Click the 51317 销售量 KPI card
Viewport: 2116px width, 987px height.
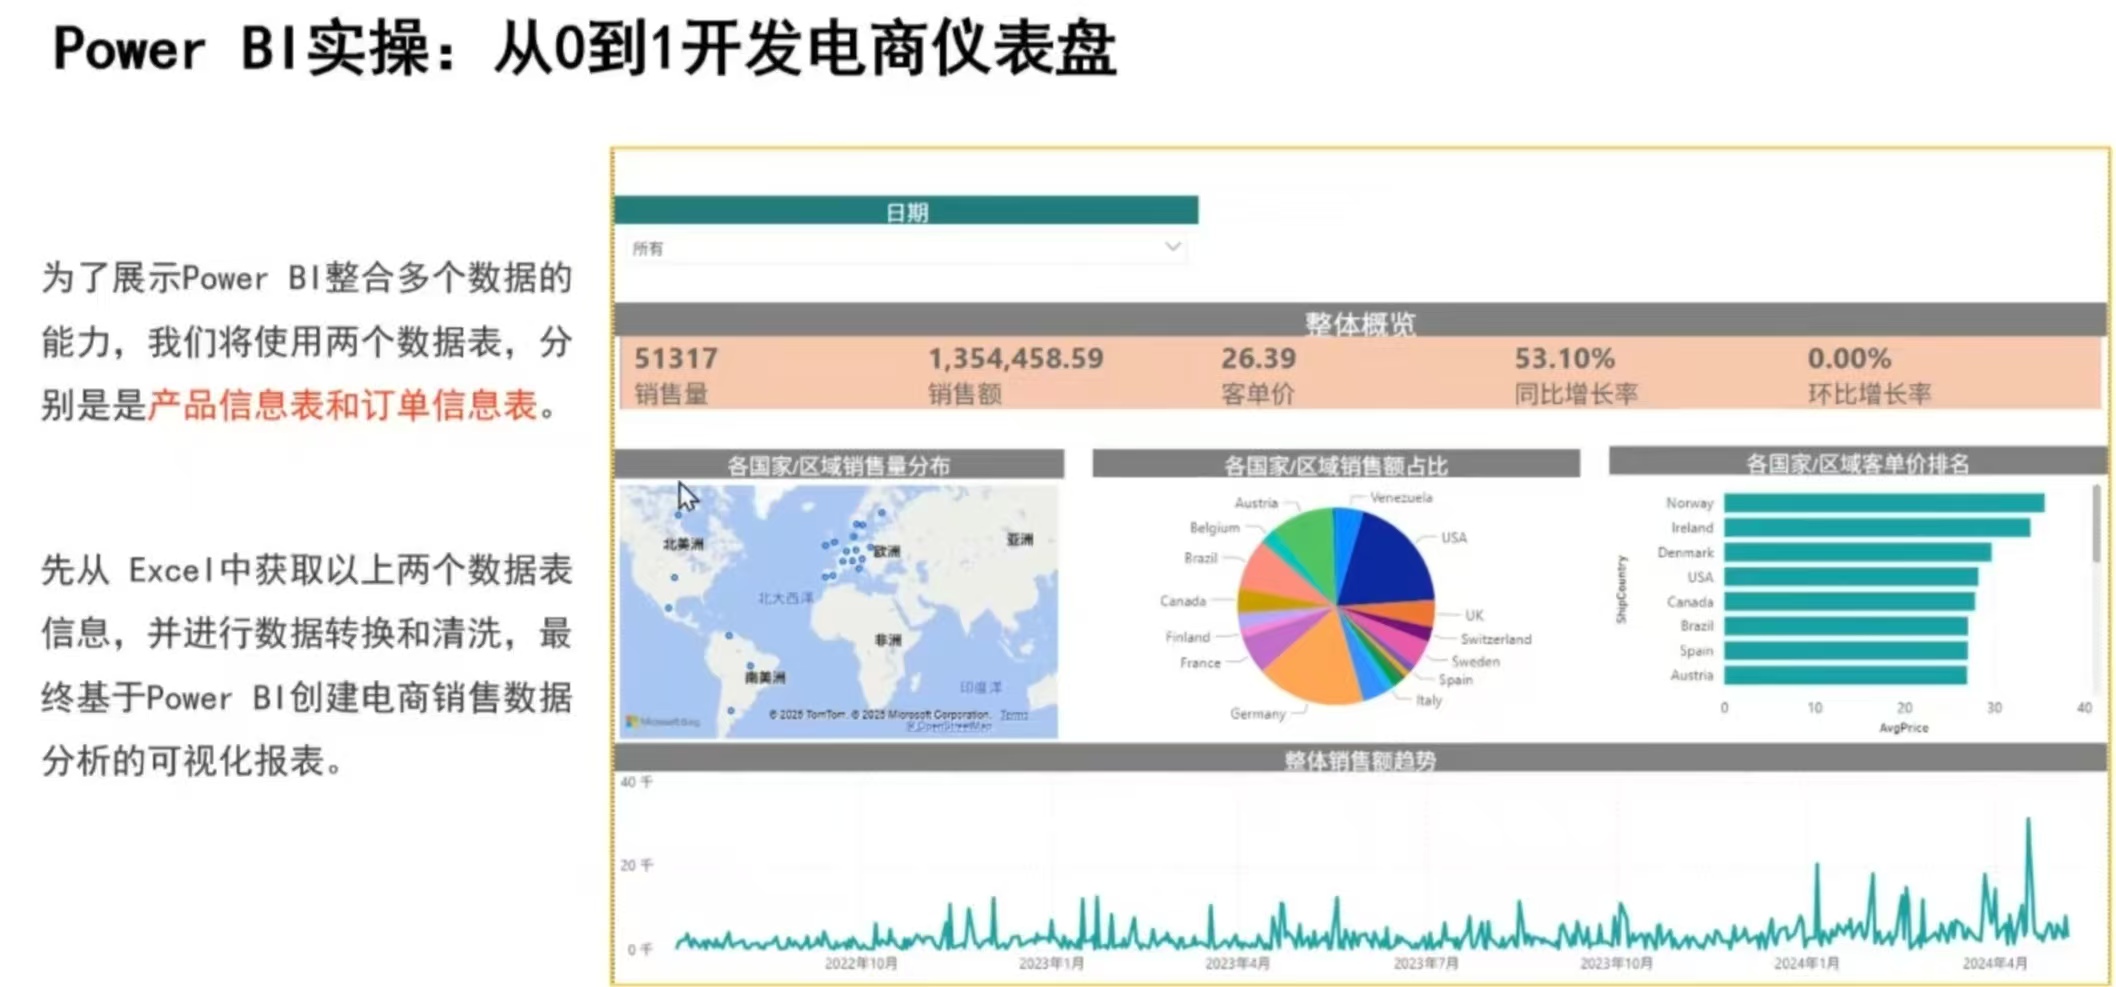[676, 374]
